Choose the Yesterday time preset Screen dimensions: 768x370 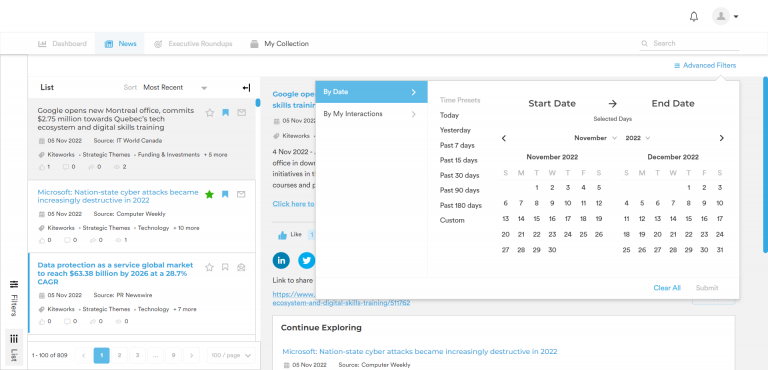[455, 130]
